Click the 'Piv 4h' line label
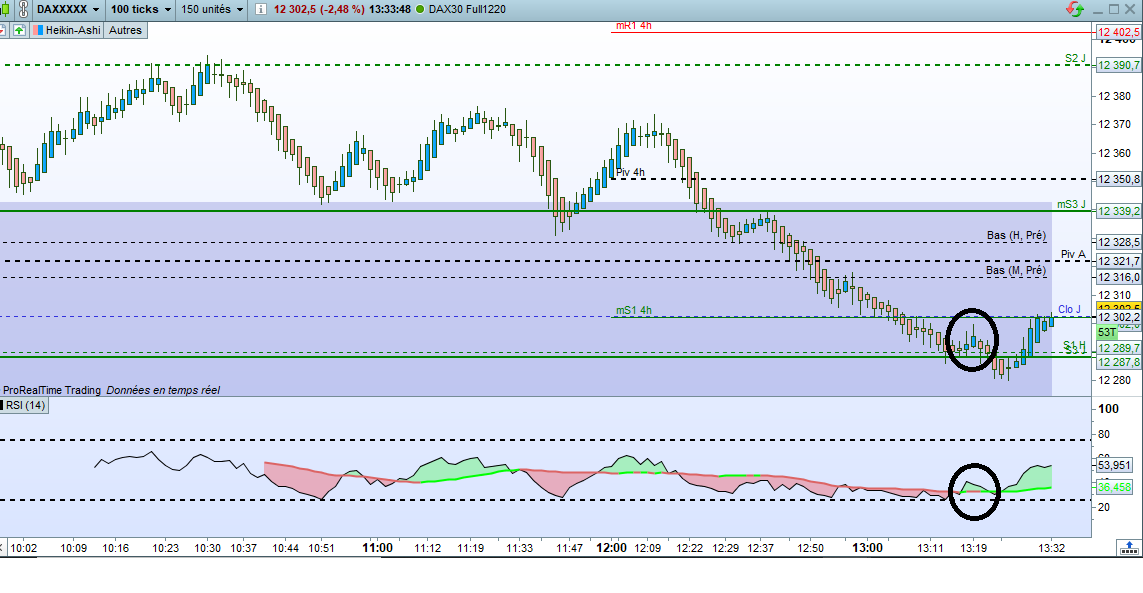Viewport: 1143px width, 593px height. [x=631, y=172]
